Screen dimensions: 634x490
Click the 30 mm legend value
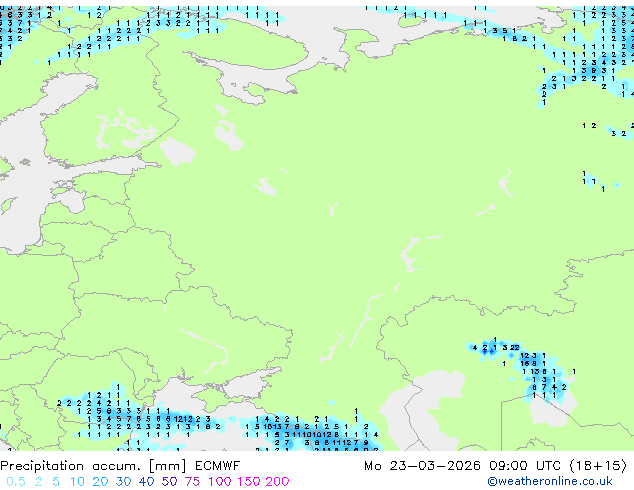point(123,482)
